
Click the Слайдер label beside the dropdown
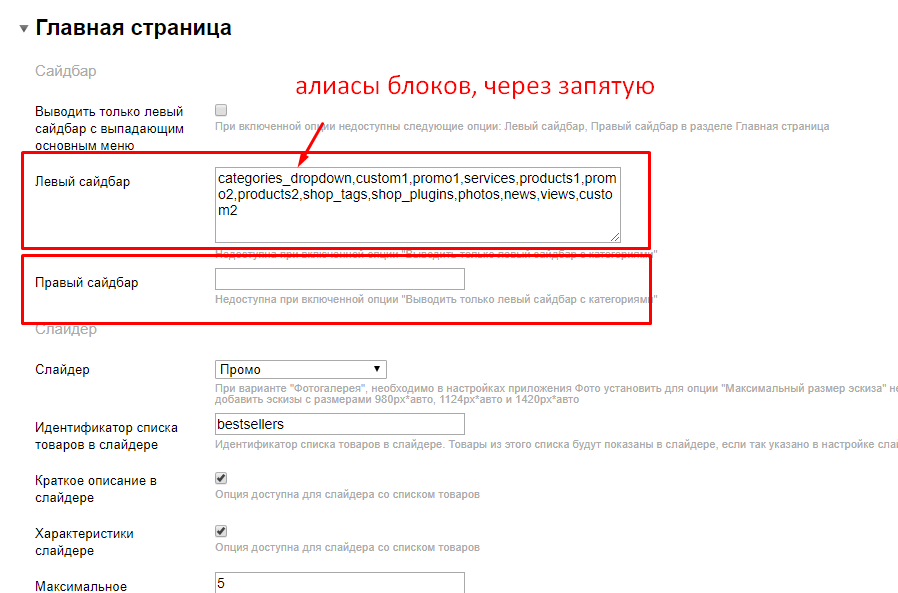62,369
